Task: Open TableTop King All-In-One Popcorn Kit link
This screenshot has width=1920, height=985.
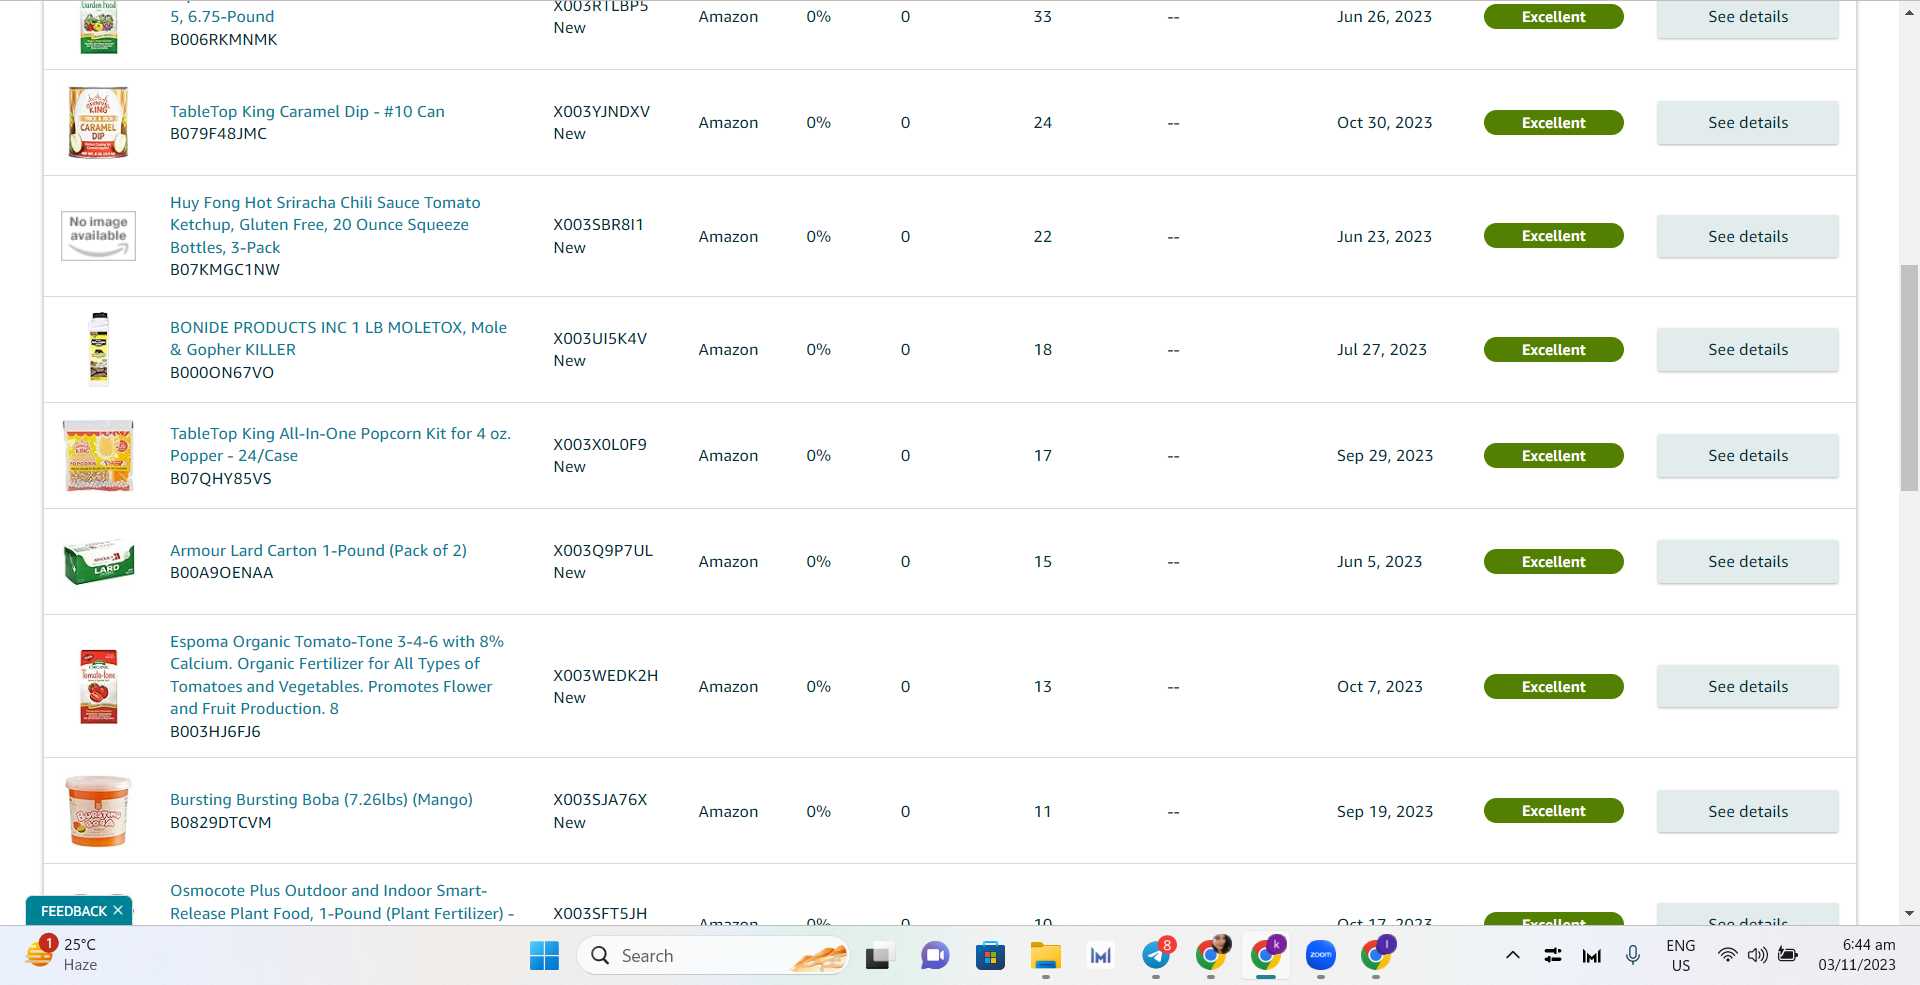Action: 340,444
